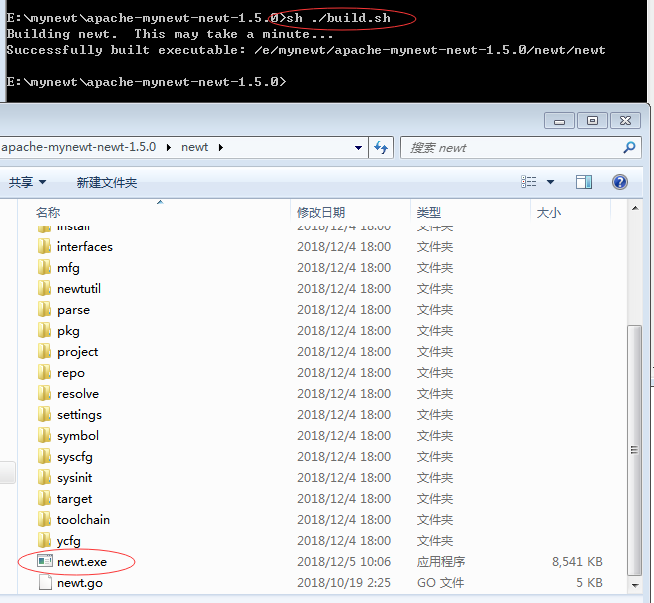Click the search magnifier icon
654x603 pixels.
pos(629,147)
